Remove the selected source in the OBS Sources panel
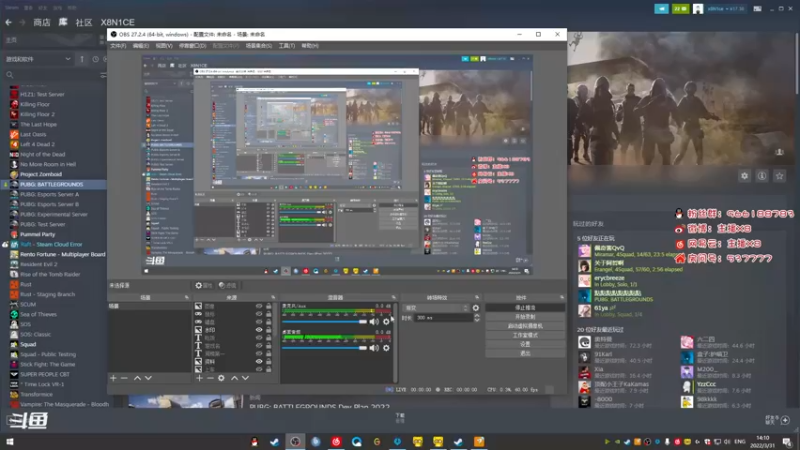Screen dimensions: 800x450 [210, 378]
